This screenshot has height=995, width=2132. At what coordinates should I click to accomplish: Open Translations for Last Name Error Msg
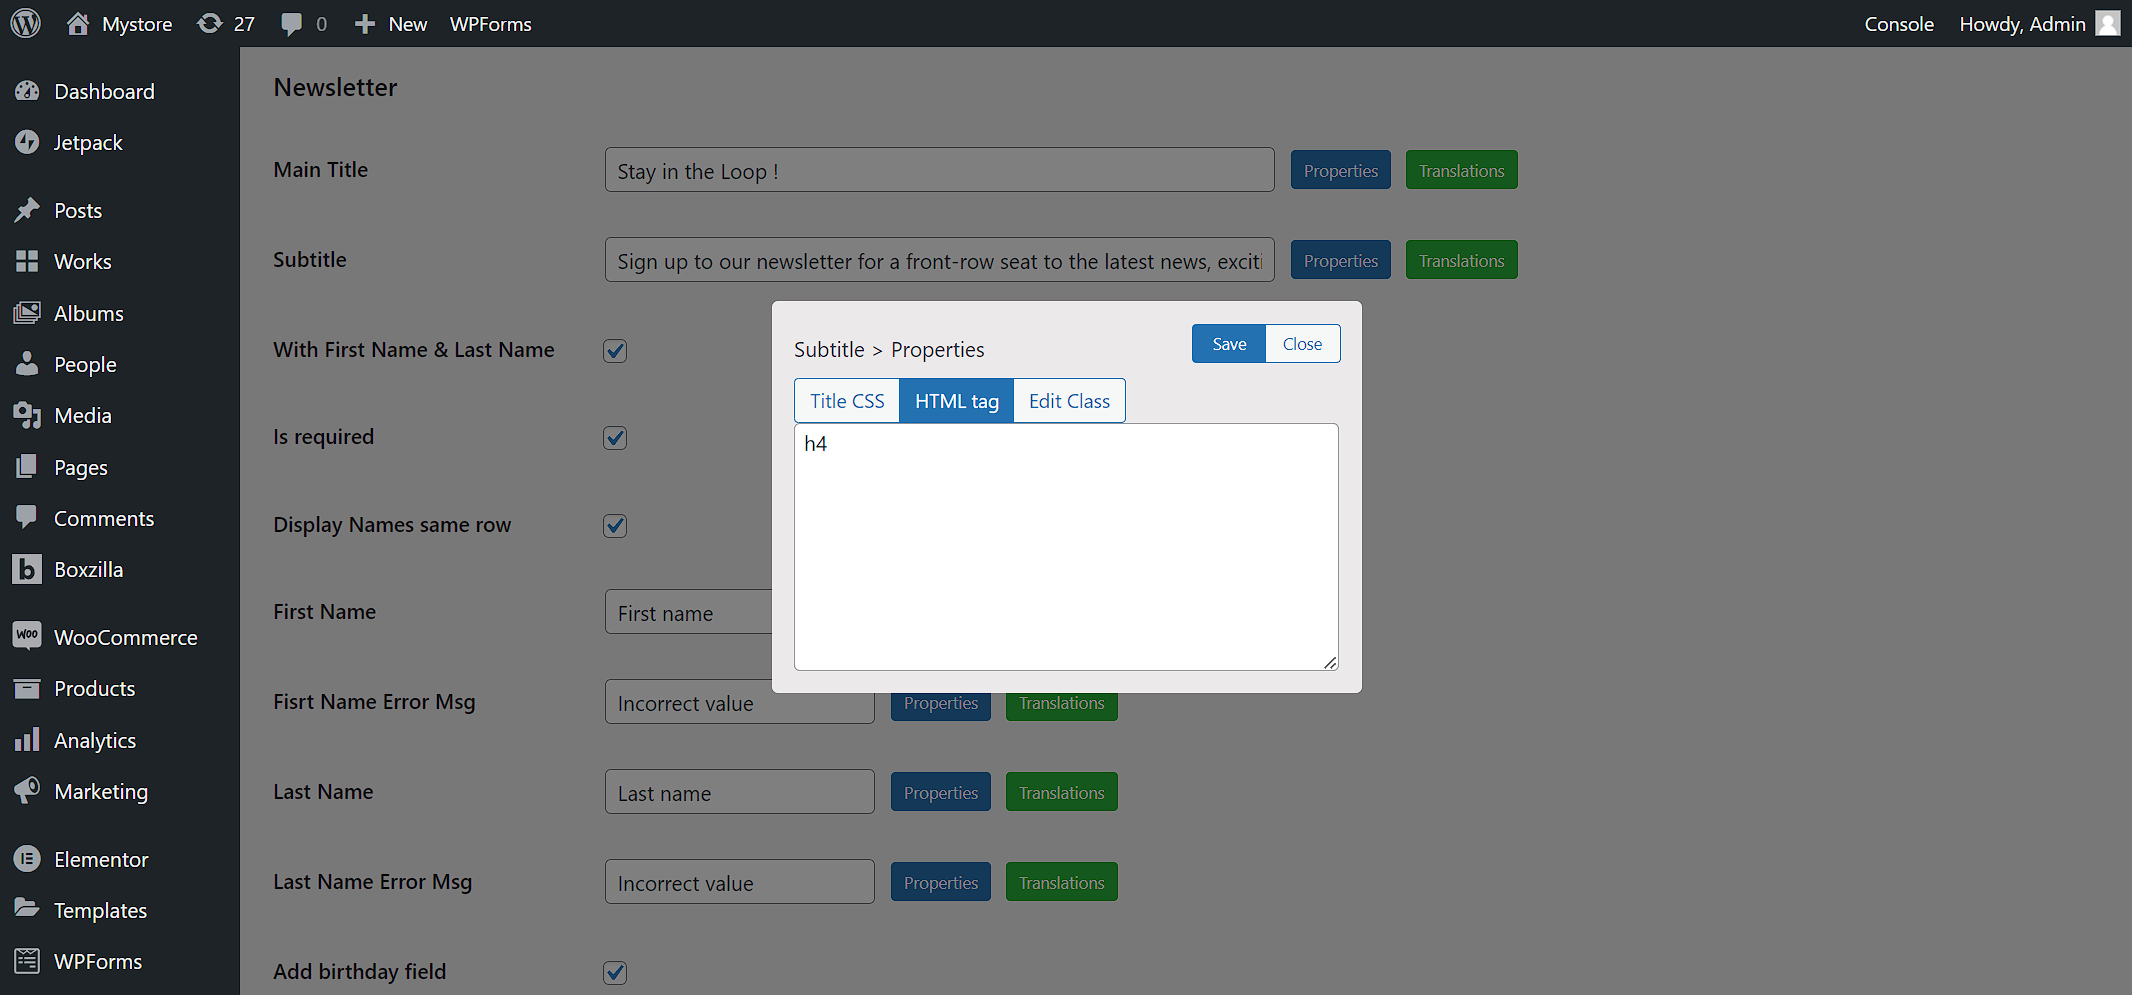pyautogui.click(x=1061, y=882)
